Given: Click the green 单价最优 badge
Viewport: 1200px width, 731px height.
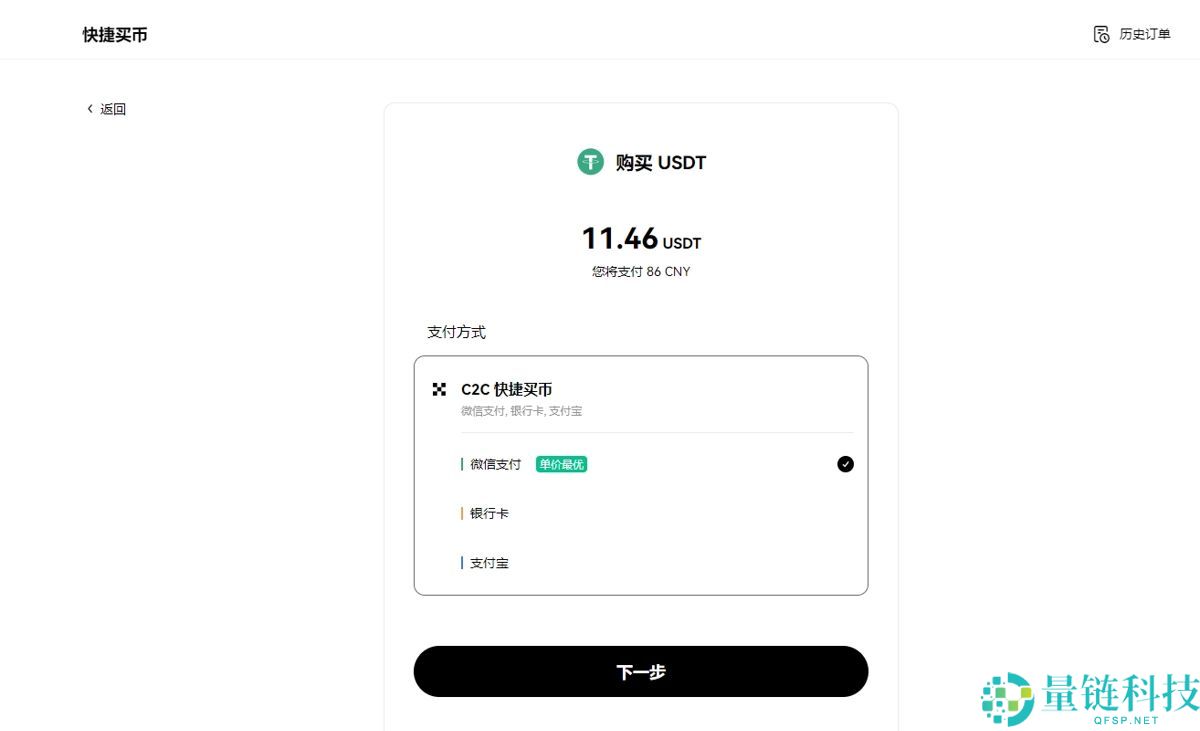Looking at the screenshot, I should pyautogui.click(x=561, y=464).
